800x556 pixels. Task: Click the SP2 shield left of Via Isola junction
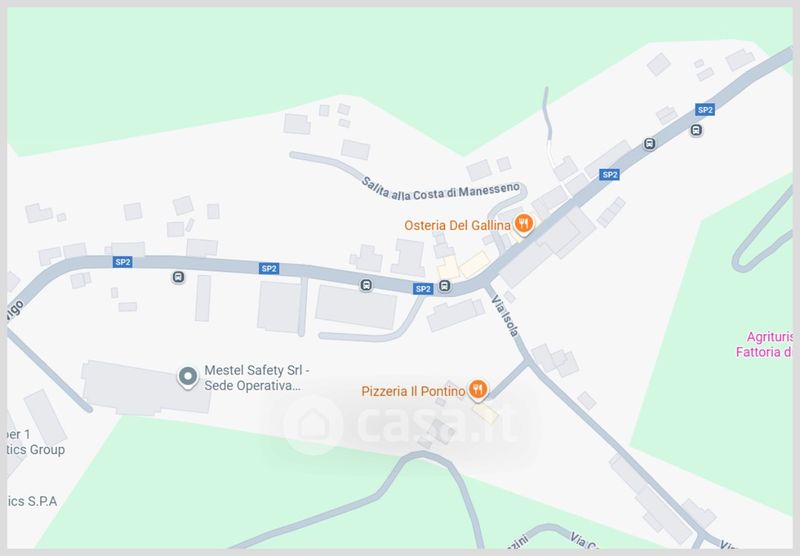click(x=423, y=289)
